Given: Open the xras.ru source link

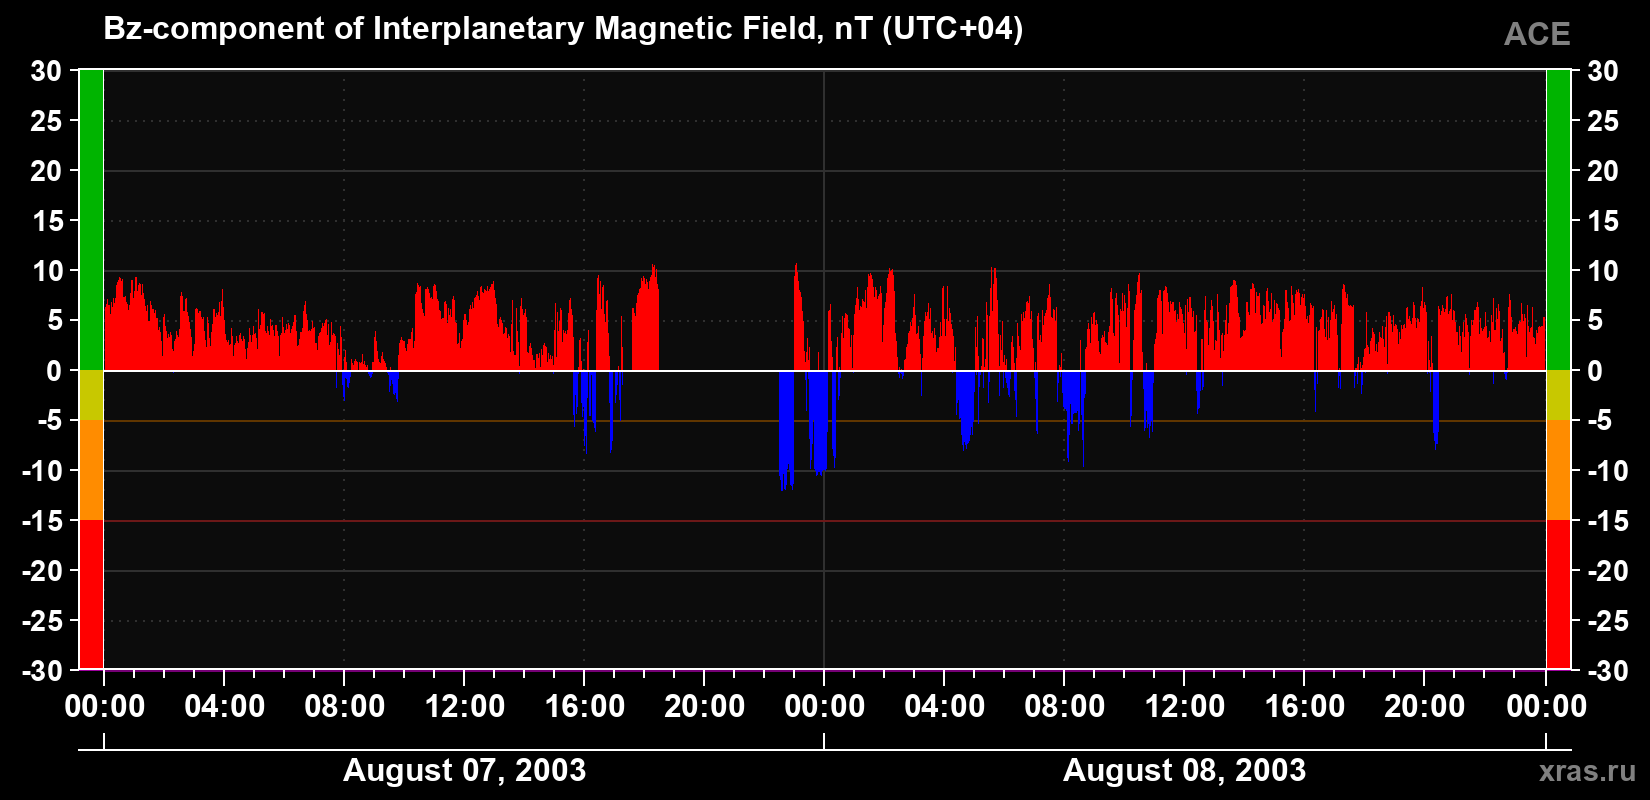Looking at the screenshot, I should tap(1587, 771).
